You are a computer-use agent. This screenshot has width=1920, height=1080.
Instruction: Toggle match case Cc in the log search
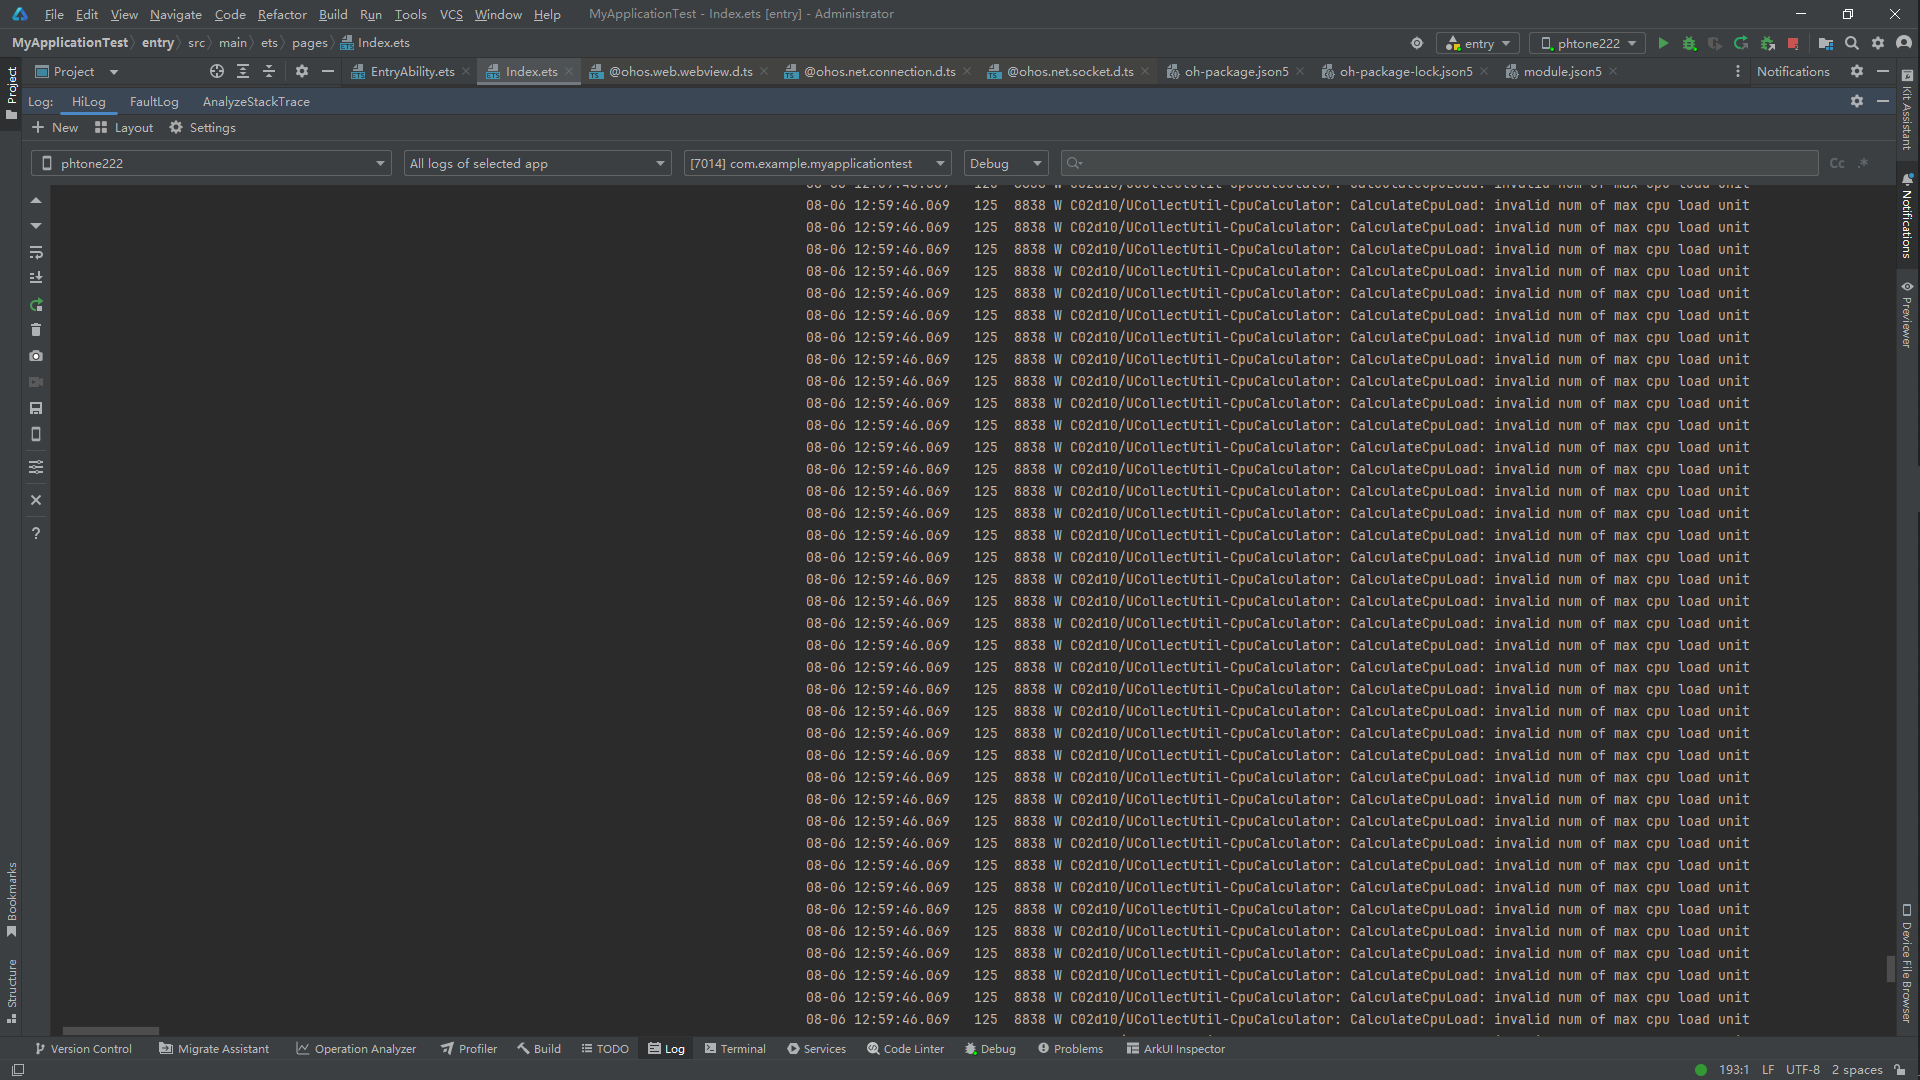pyautogui.click(x=1837, y=163)
